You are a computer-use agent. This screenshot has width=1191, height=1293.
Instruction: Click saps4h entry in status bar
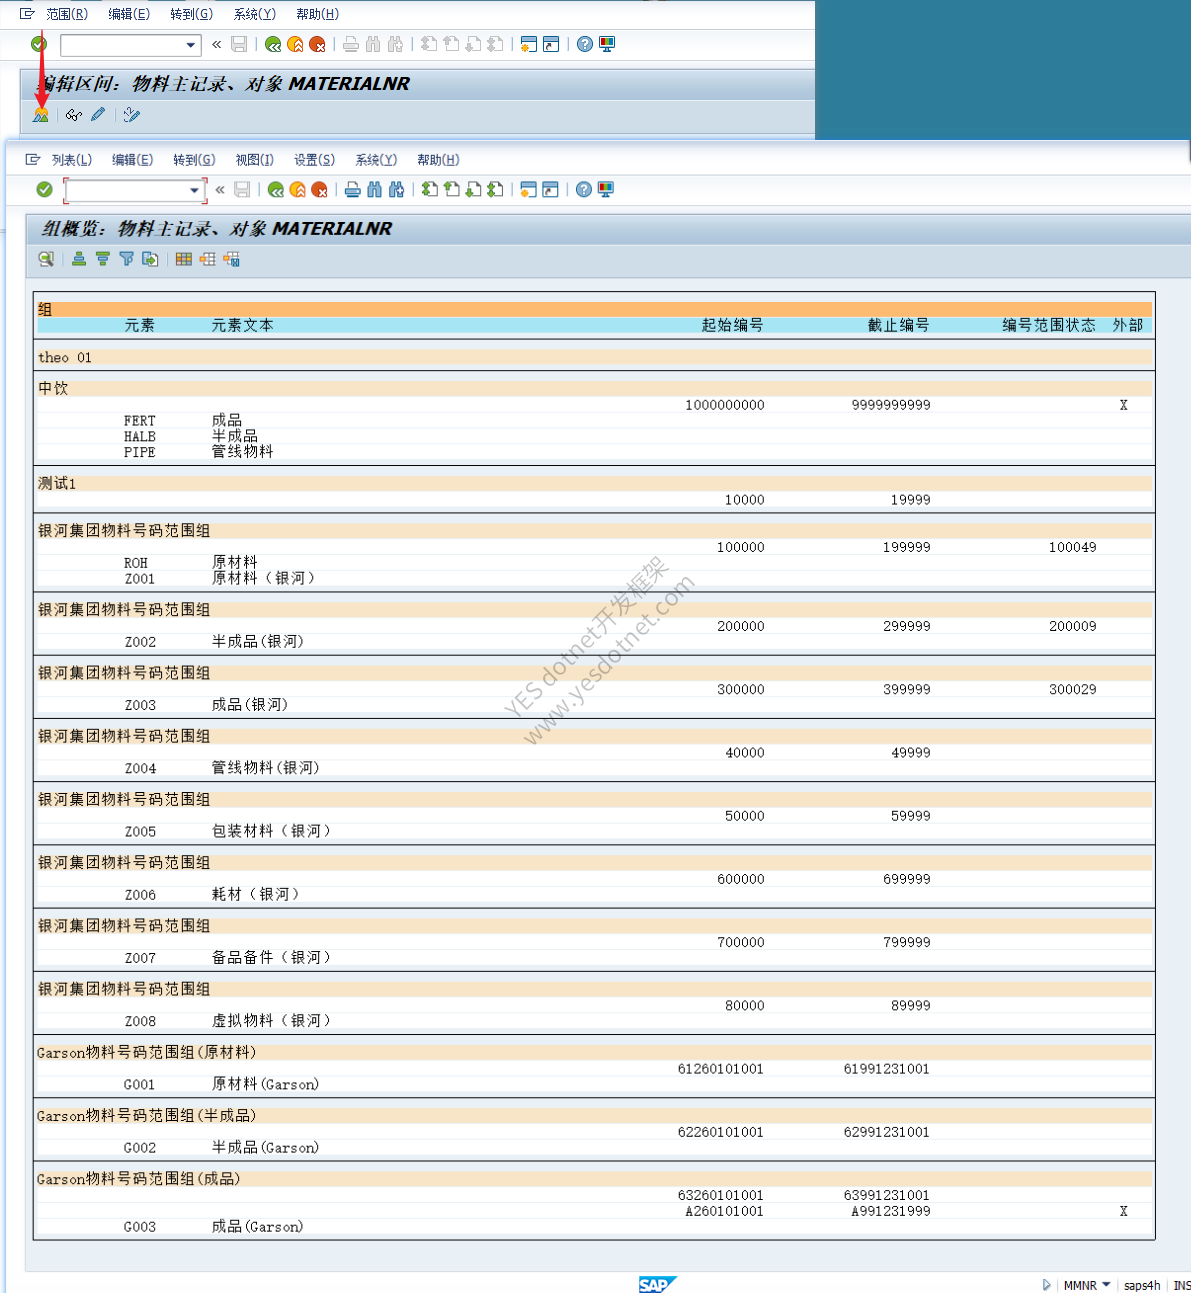(x=1142, y=1285)
